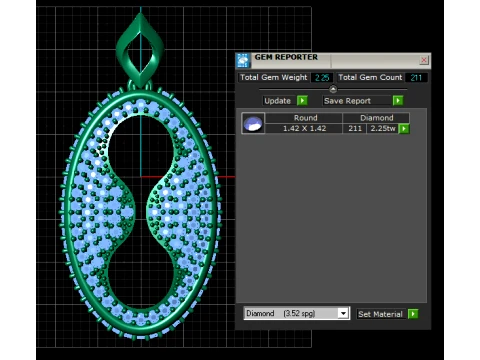Click the Total Gem Weight label
The height and width of the screenshot is (360, 480).
coord(274,77)
